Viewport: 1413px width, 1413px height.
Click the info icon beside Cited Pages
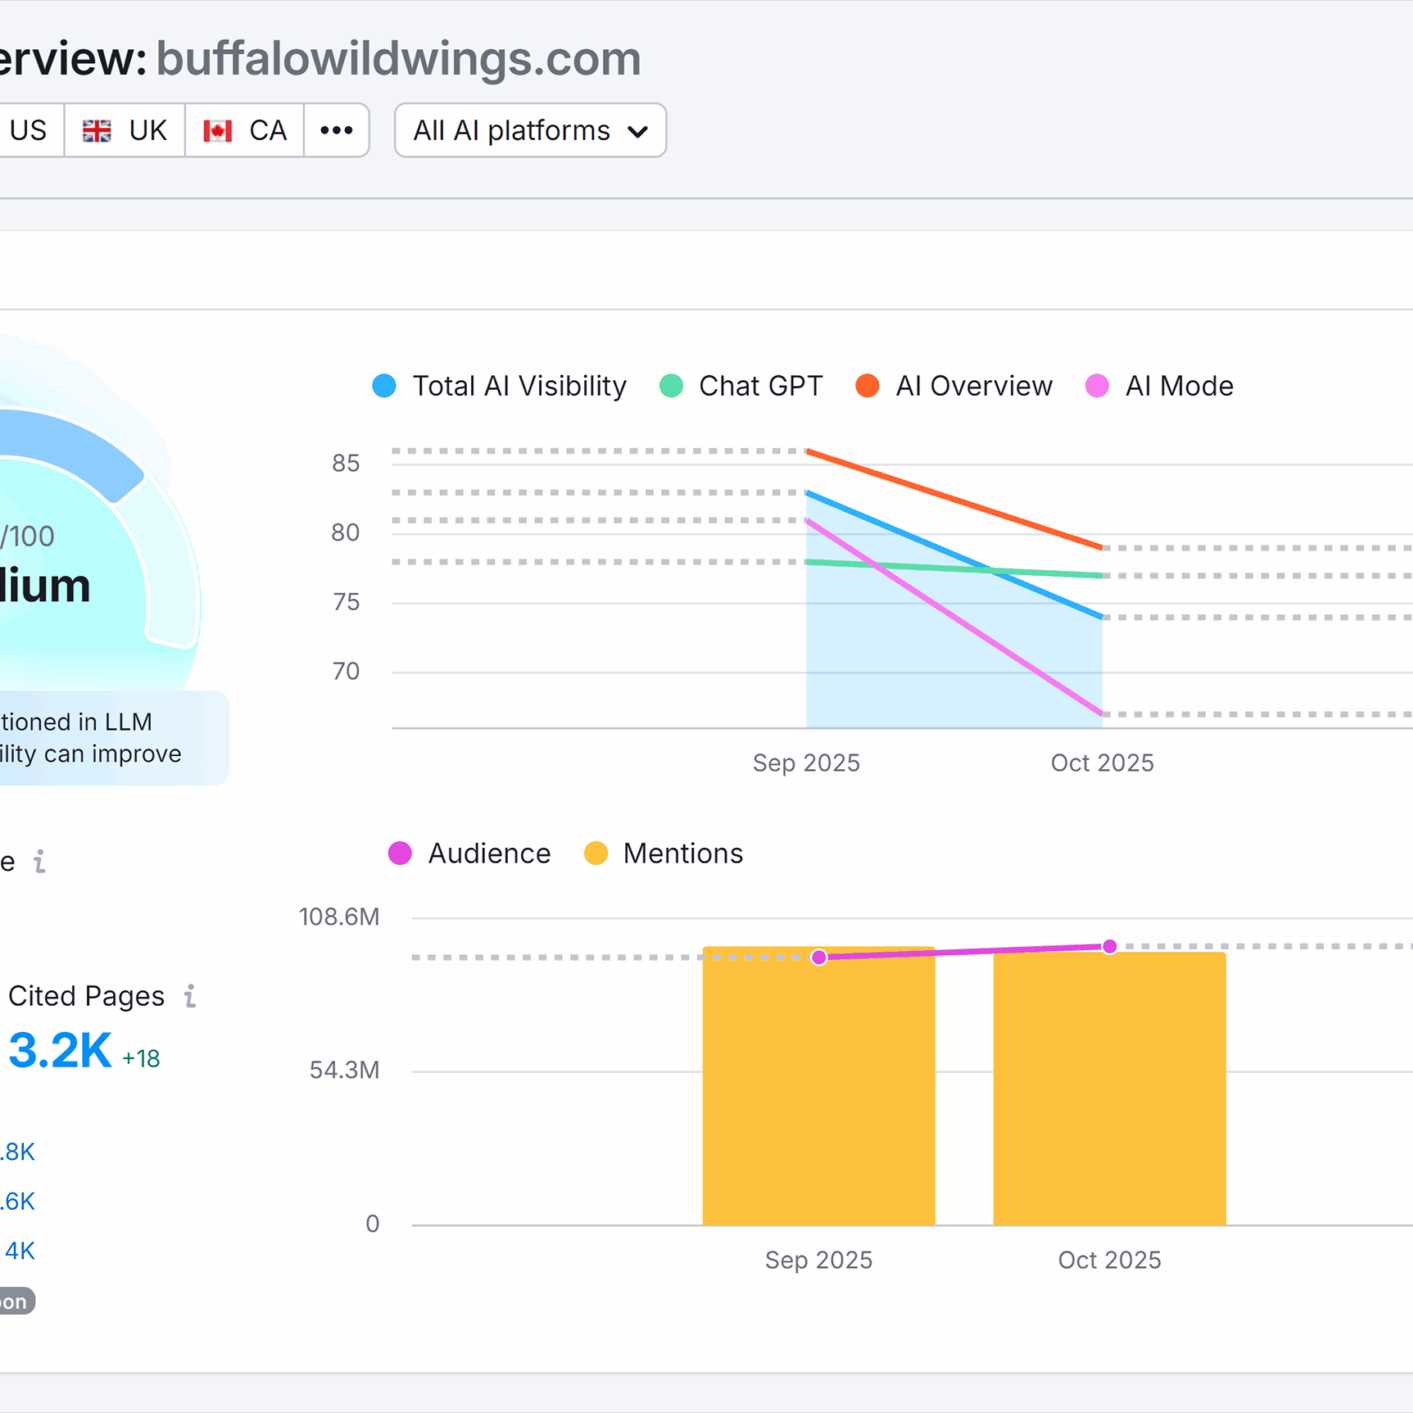click(190, 996)
